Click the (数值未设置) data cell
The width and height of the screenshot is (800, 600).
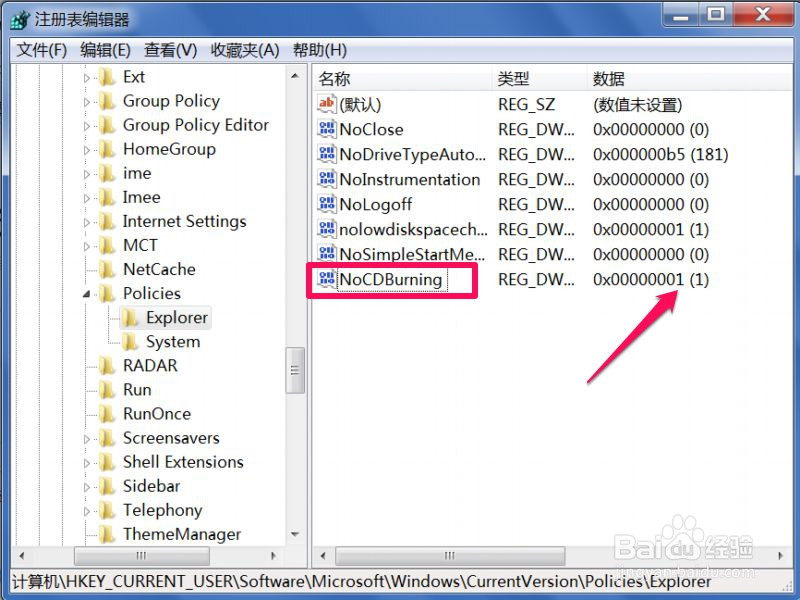pos(637,105)
